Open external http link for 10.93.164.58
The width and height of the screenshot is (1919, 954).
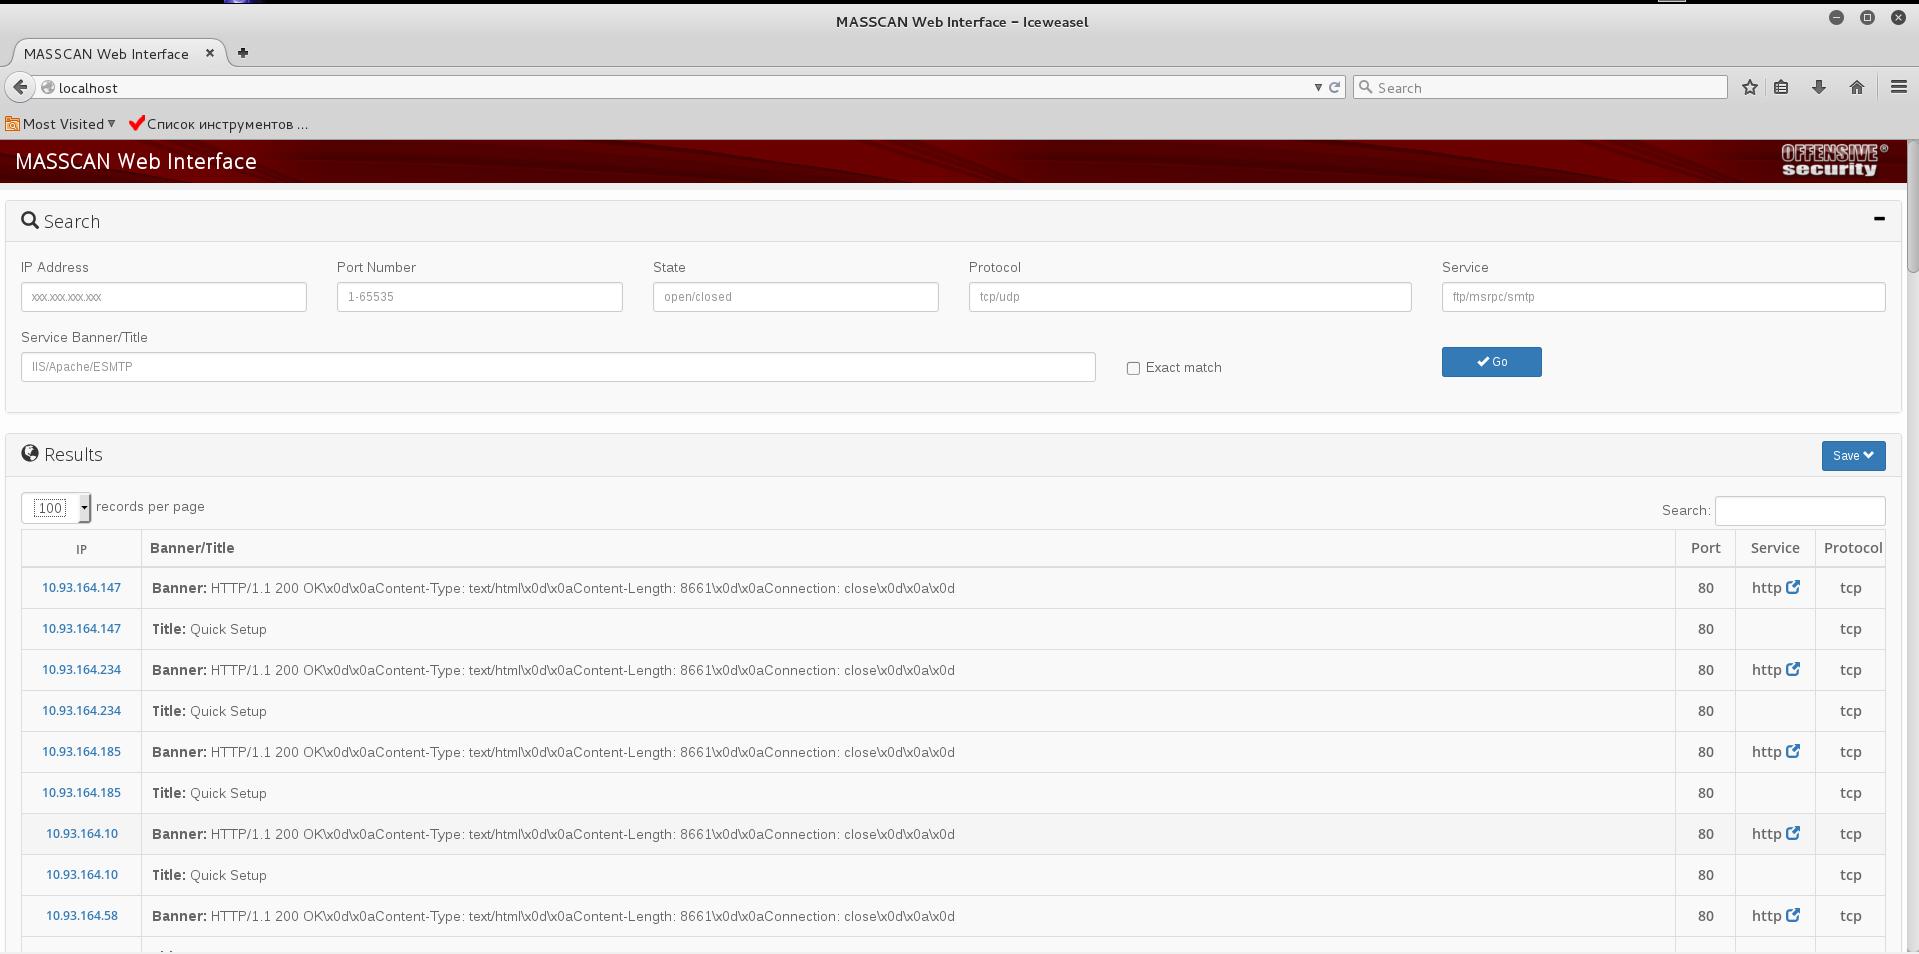[1792, 916]
